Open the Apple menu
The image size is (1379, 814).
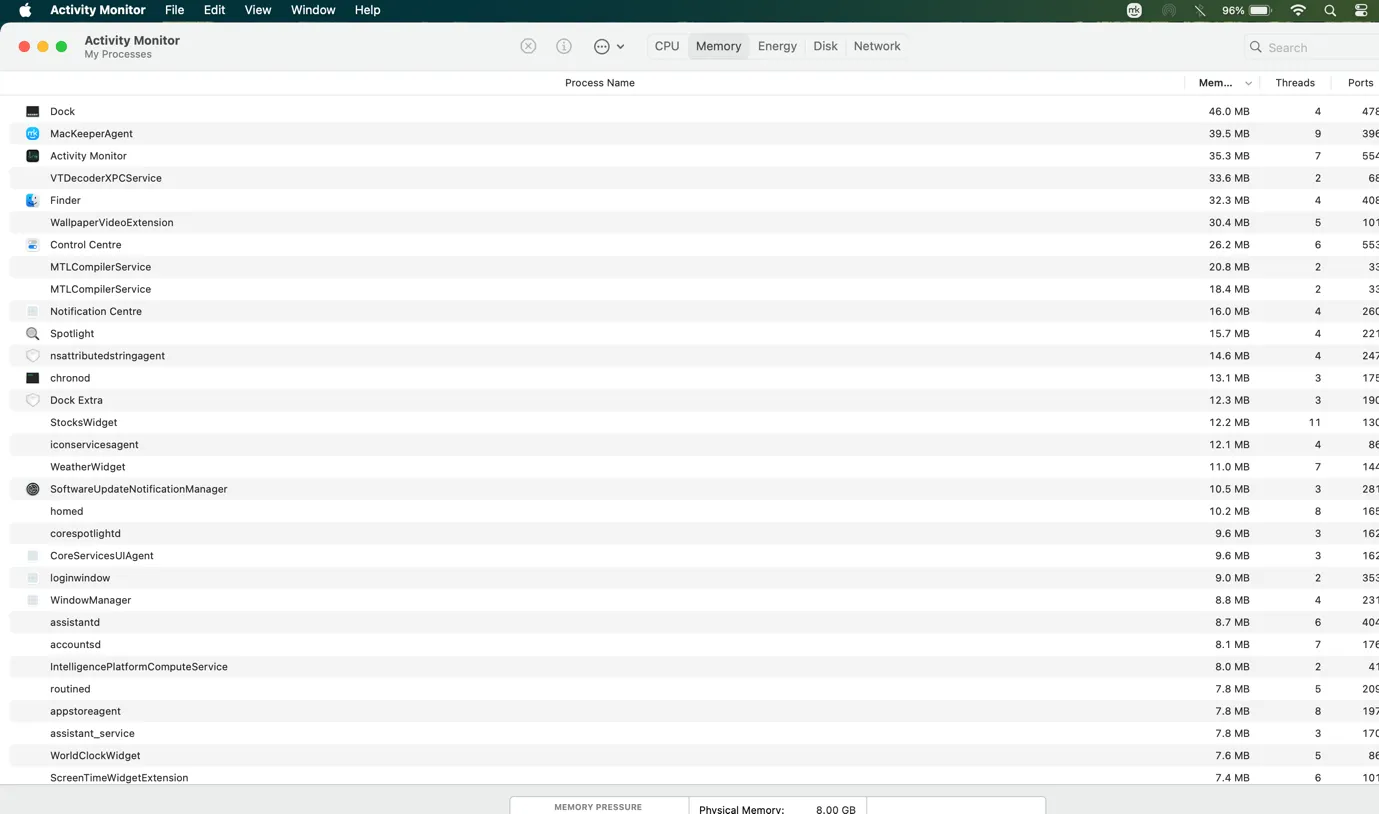[x=25, y=10]
